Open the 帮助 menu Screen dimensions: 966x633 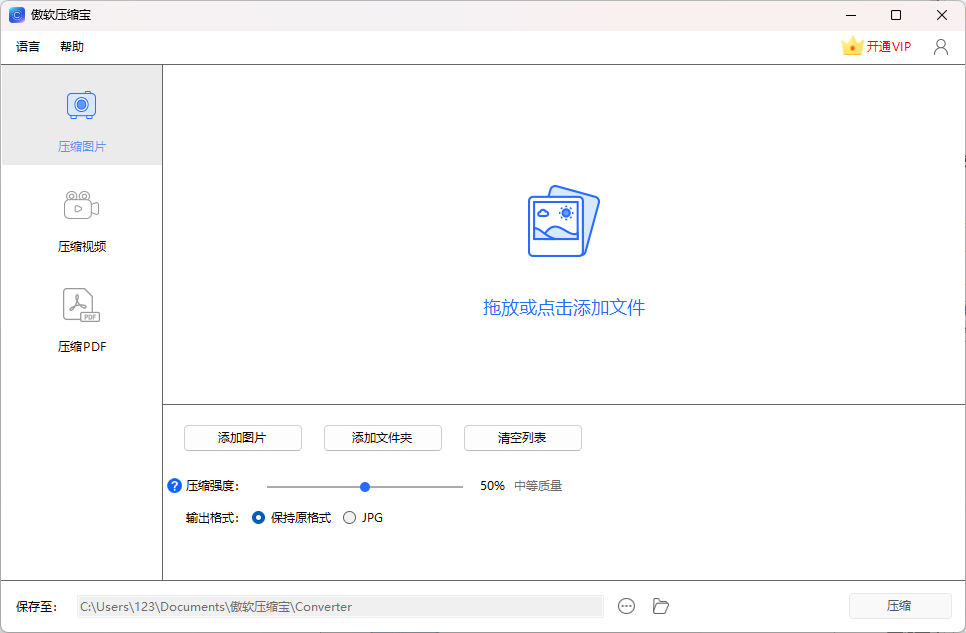[x=71, y=46]
